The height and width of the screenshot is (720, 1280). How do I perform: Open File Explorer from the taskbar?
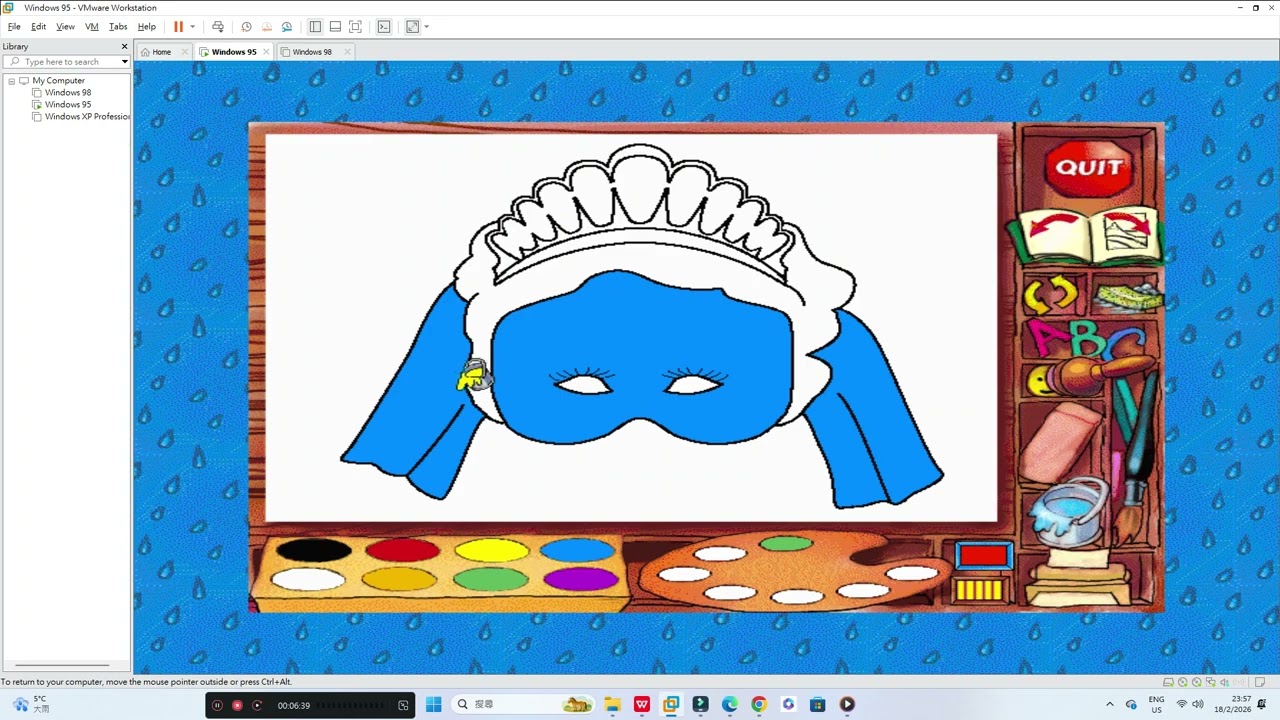click(x=612, y=705)
